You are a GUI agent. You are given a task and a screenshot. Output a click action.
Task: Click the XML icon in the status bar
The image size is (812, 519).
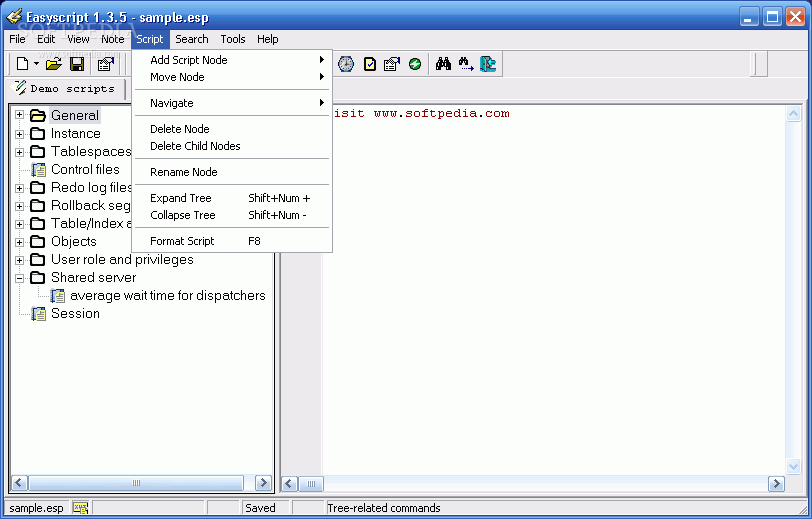80,508
